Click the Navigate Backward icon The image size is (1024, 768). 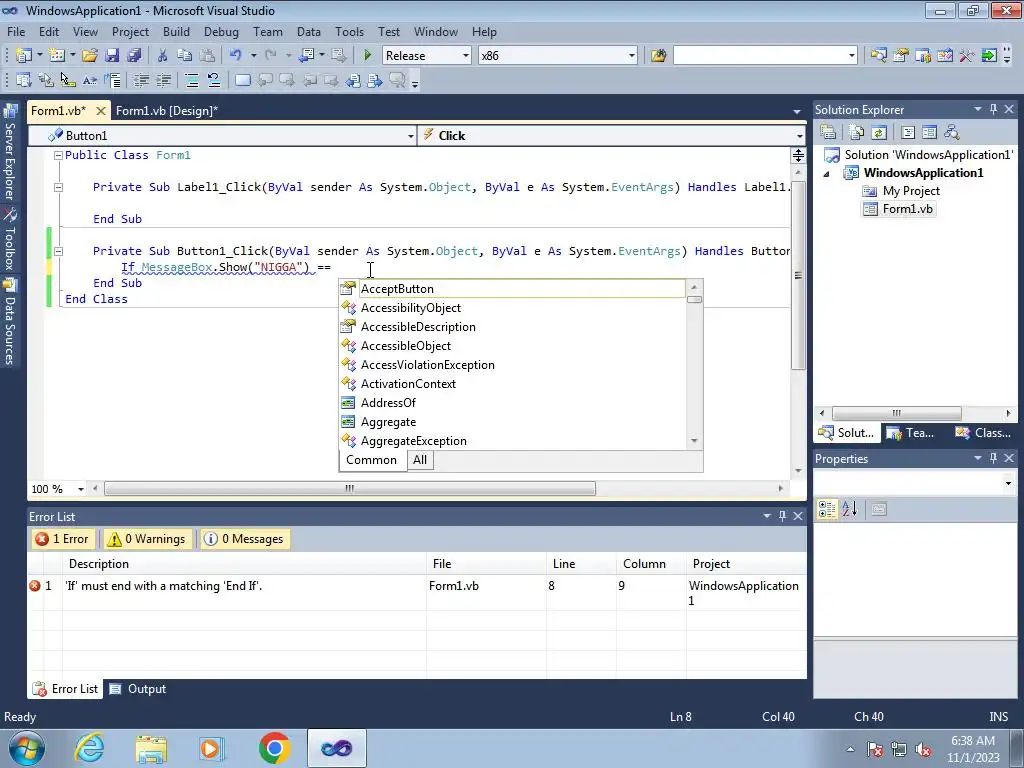coord(306,56)
